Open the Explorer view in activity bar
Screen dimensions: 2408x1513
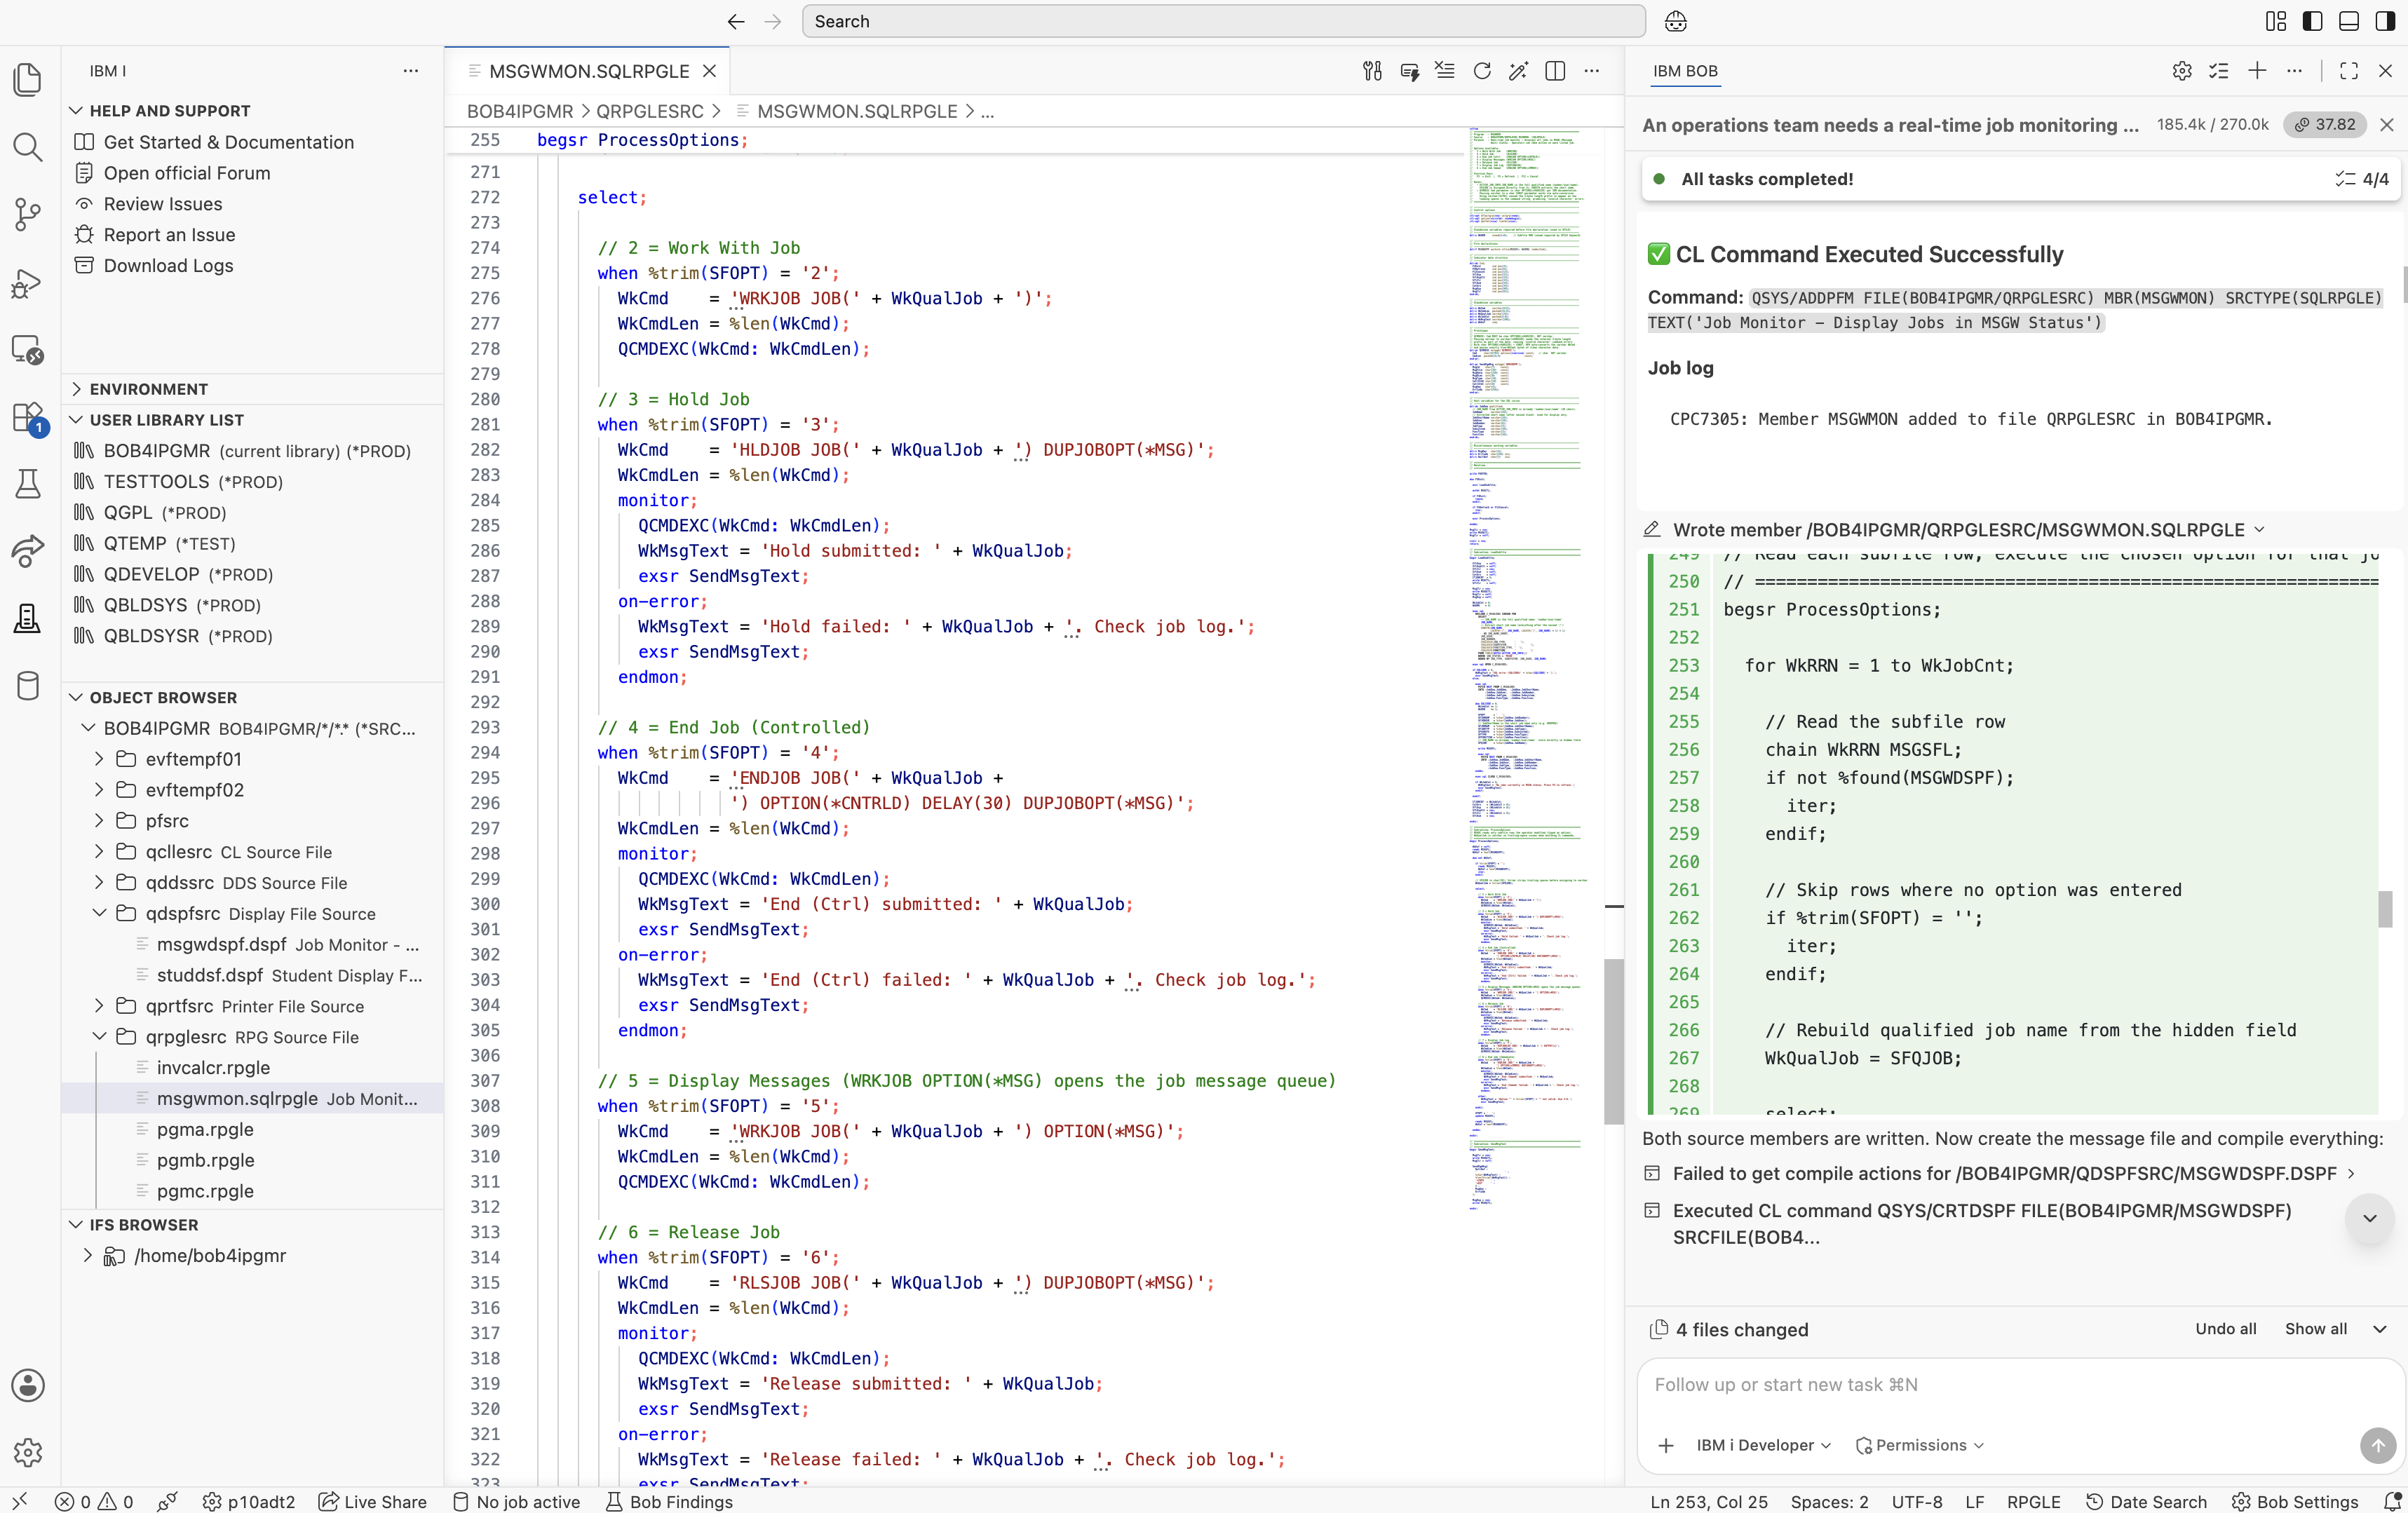[x=28, y=79]
